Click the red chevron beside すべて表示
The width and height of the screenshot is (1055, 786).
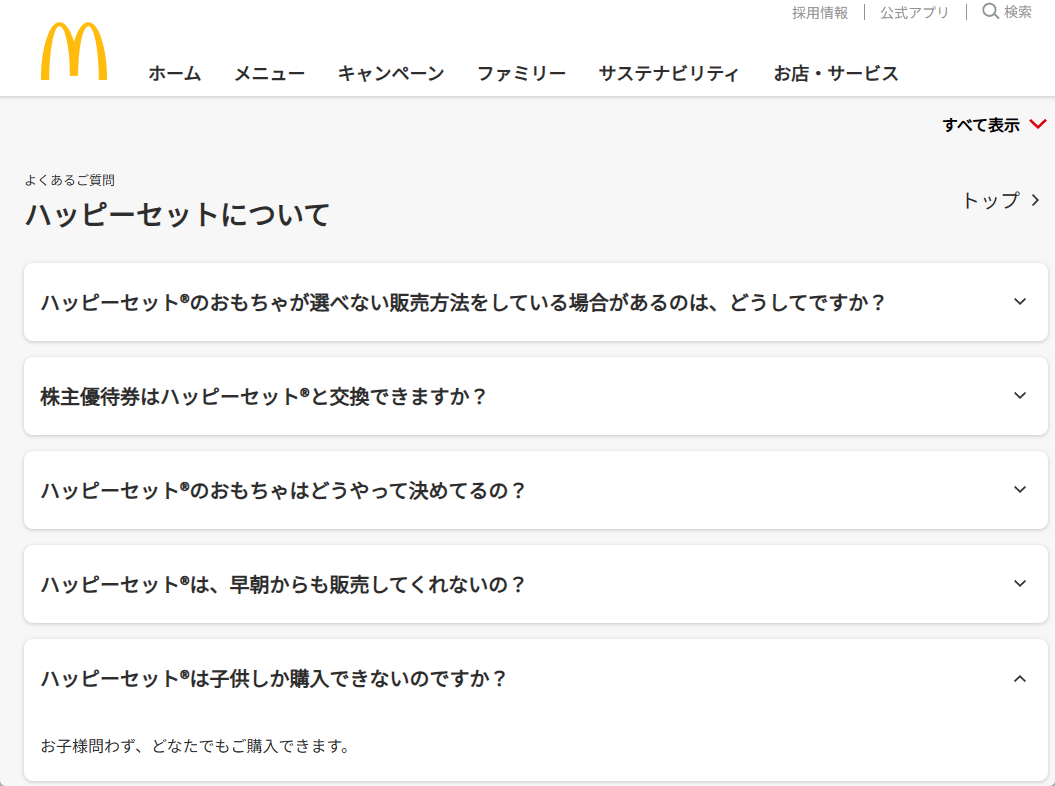(1038, 124)
